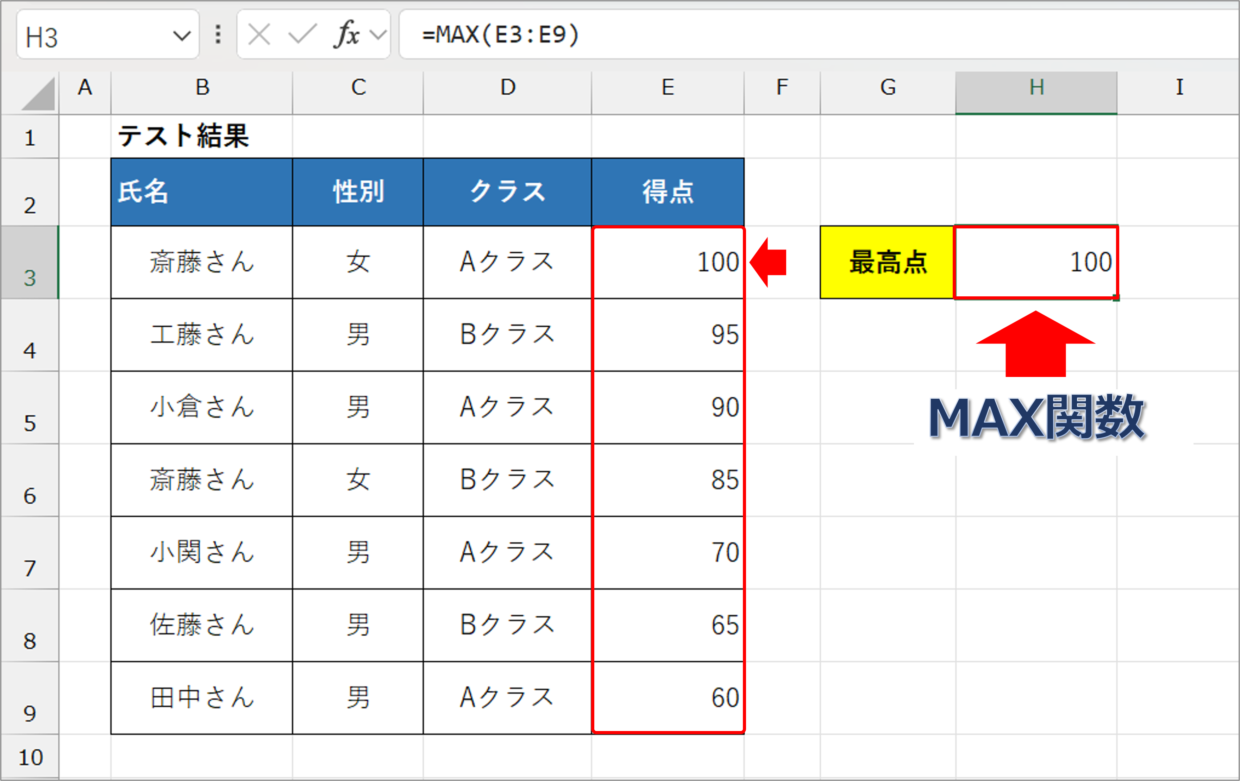
Task: Click the Bクラス cell in row 8
Action: click(x=508, y=625)
